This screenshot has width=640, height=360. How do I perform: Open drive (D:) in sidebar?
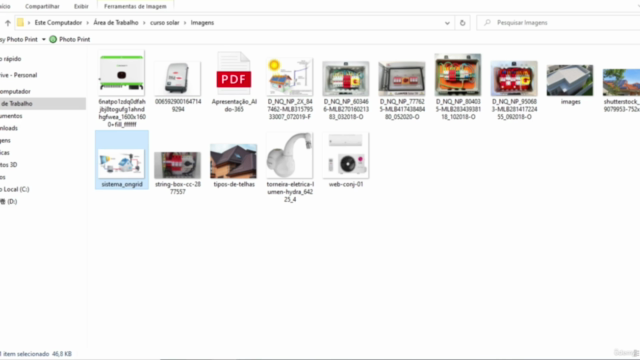click(x=9, y=202)
